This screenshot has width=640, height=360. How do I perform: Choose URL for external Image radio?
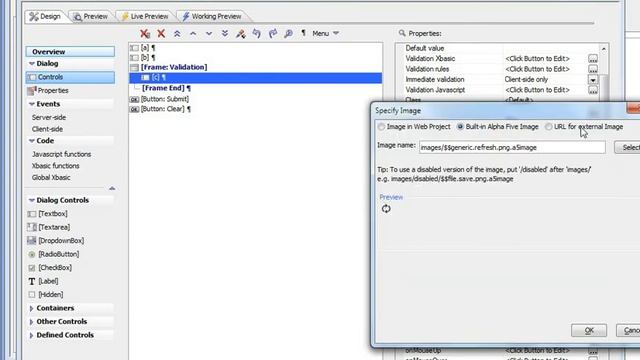click(549, 127)
